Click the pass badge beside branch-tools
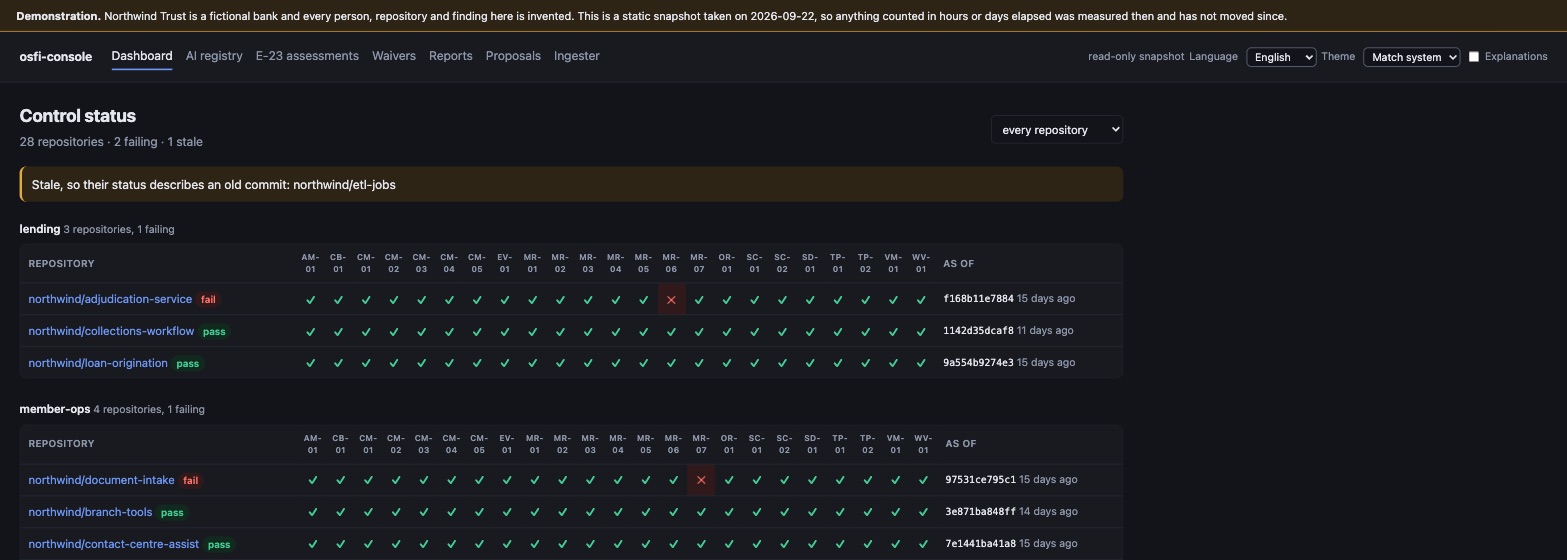This screenshot has height=560, width=1567. click(x=172, y=513)
